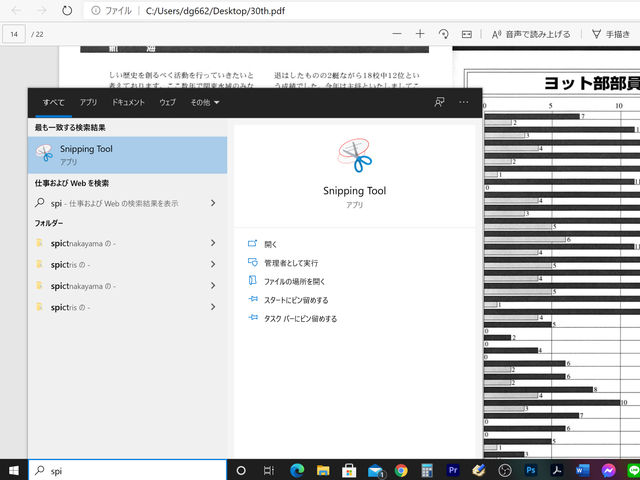Expand arrow of first spictnakayama folder

click(213, 243)
